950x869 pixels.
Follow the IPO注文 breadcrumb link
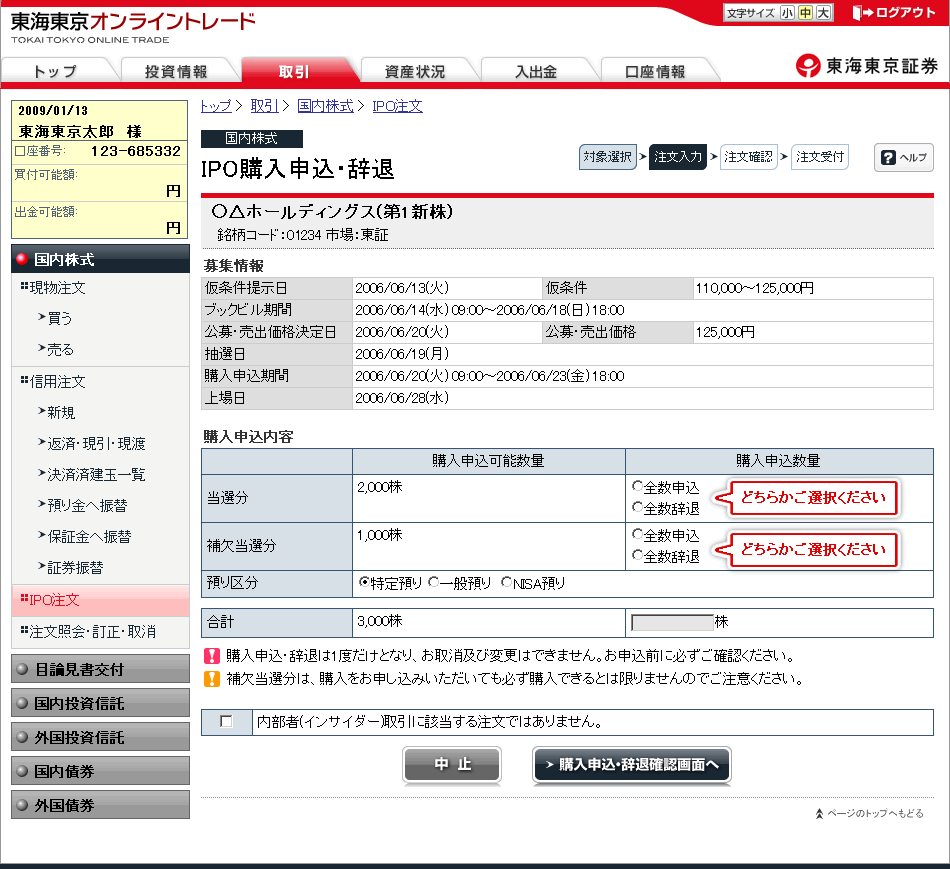coord(397,106)
